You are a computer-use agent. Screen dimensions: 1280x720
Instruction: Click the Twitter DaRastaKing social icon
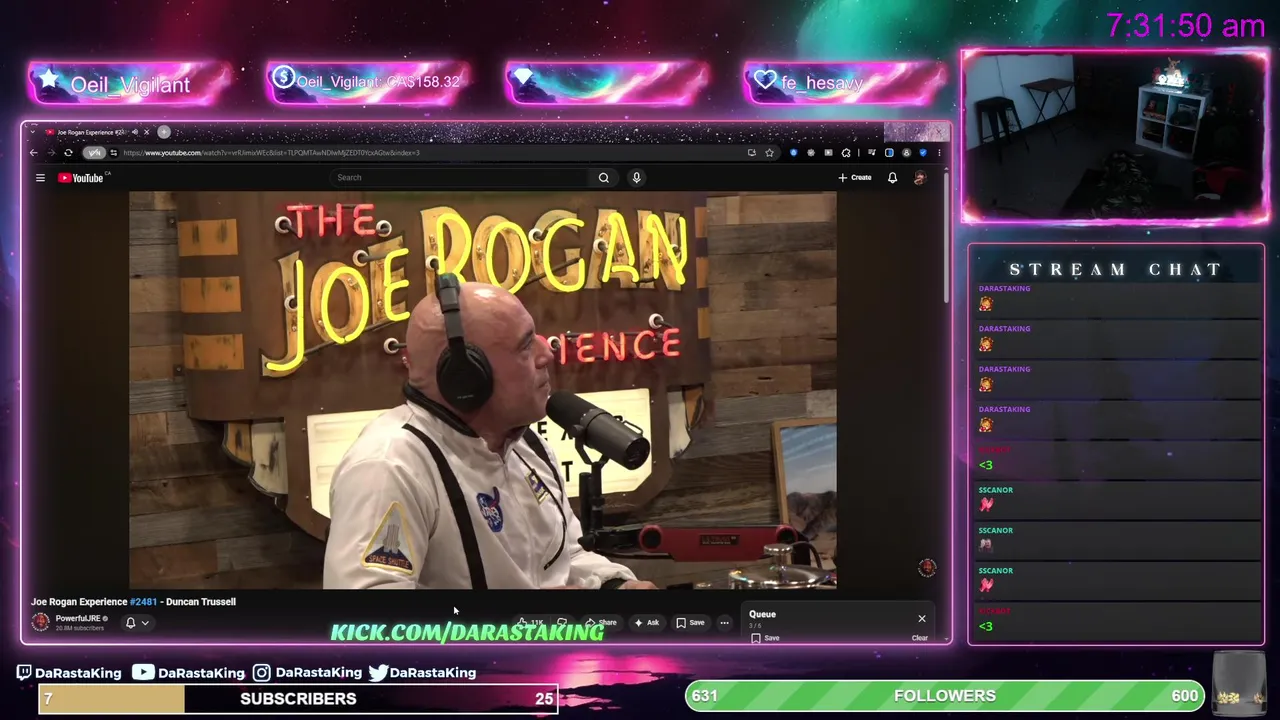pyautogui.click(x=378, y=673)
